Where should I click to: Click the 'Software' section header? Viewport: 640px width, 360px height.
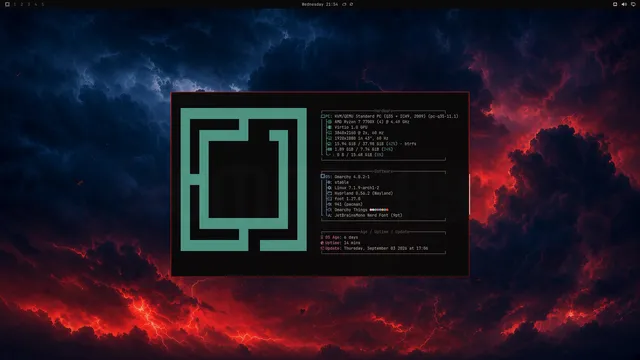coord(383,171)
